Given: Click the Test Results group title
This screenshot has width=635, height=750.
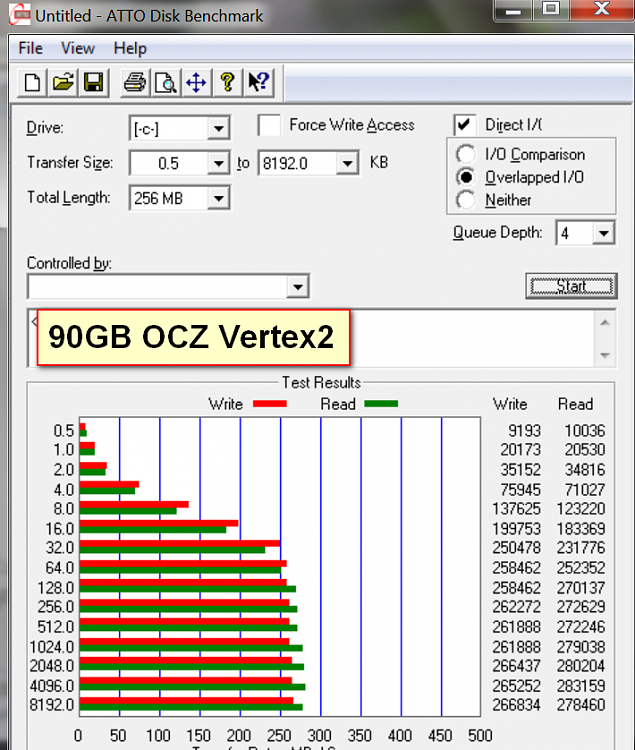Looking at the screenshot, I should pyautogui.click(x=321, y=383).
